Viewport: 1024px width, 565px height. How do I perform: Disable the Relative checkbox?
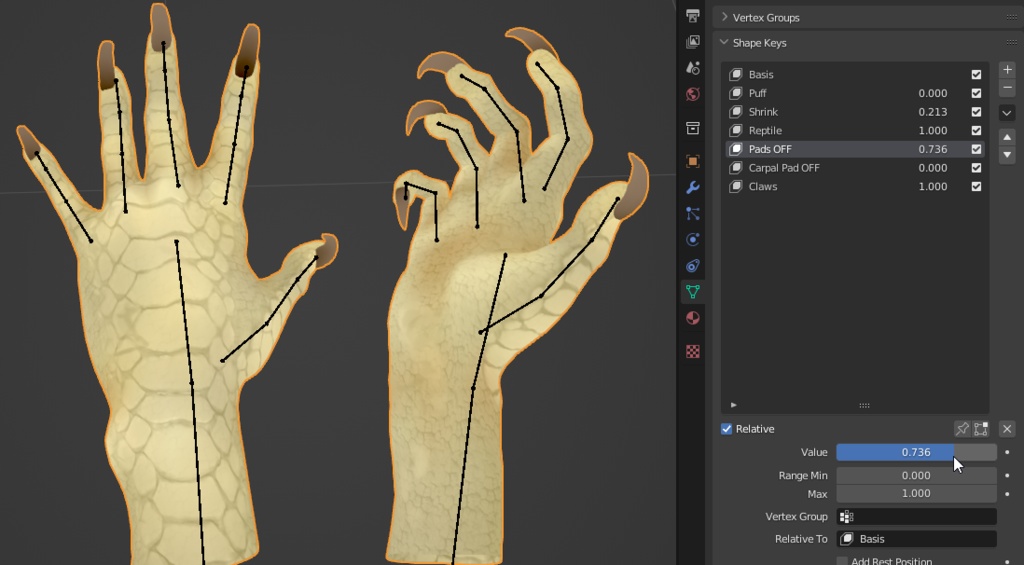726,429
